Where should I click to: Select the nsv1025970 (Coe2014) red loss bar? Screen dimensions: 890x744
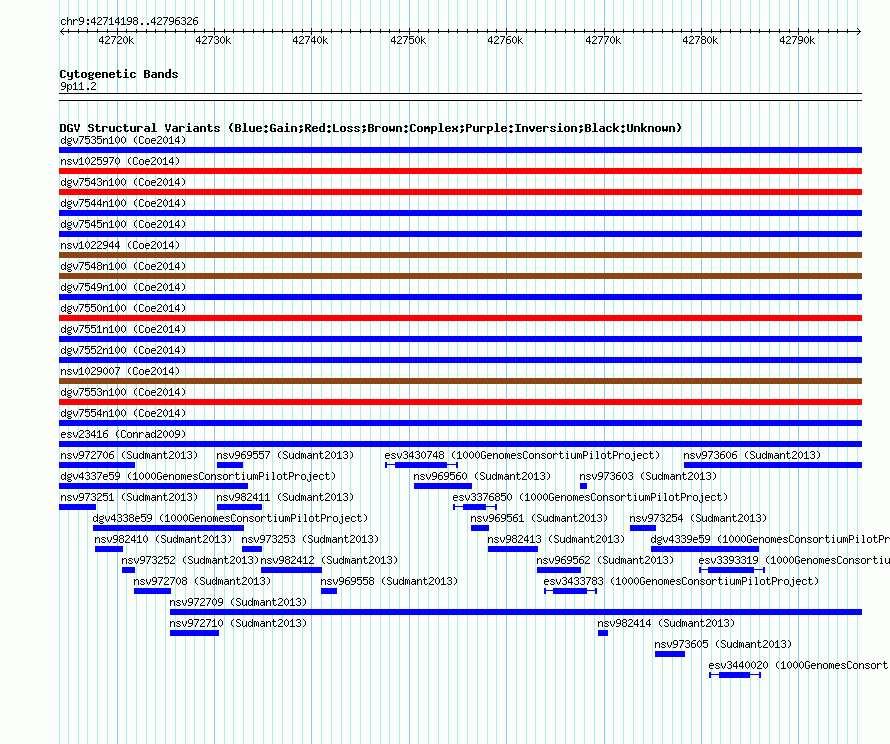[x=460, y=171]
